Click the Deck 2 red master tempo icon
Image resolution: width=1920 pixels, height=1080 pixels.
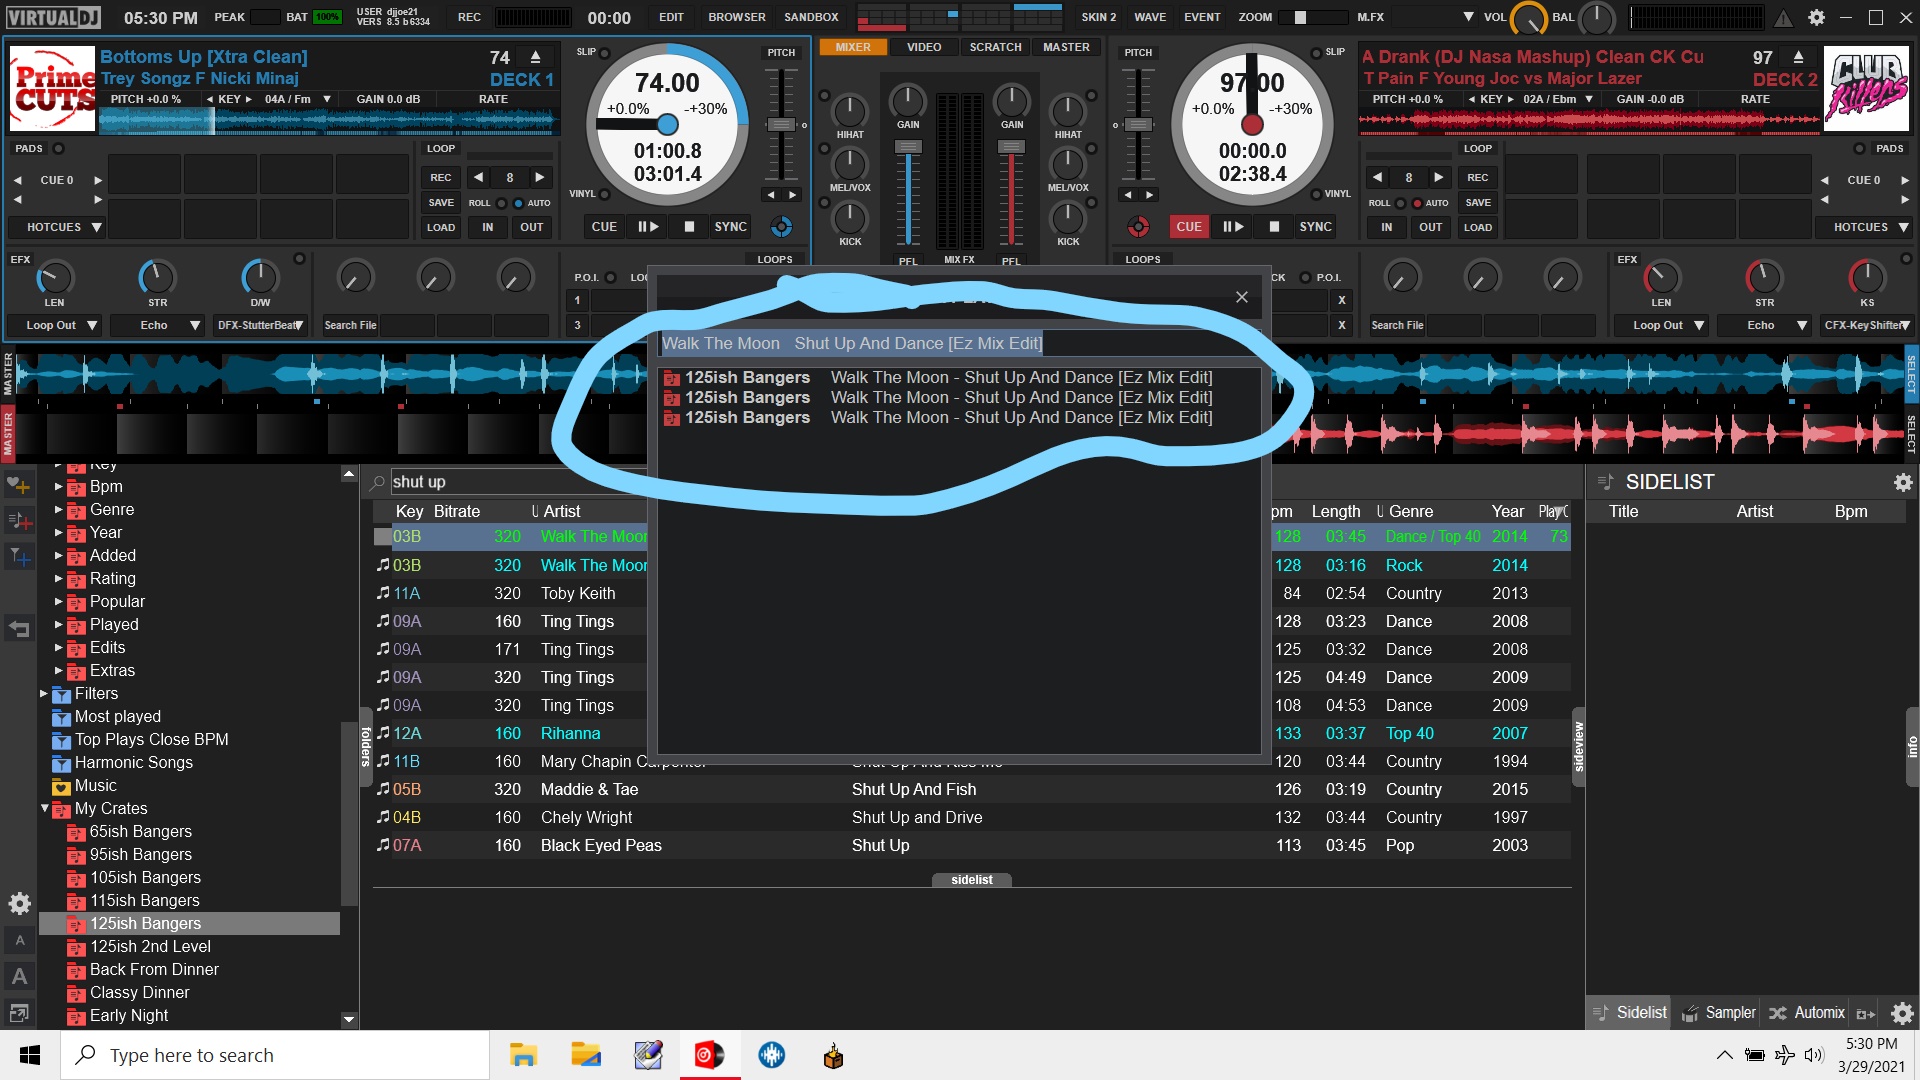[x=1138, y=227]
